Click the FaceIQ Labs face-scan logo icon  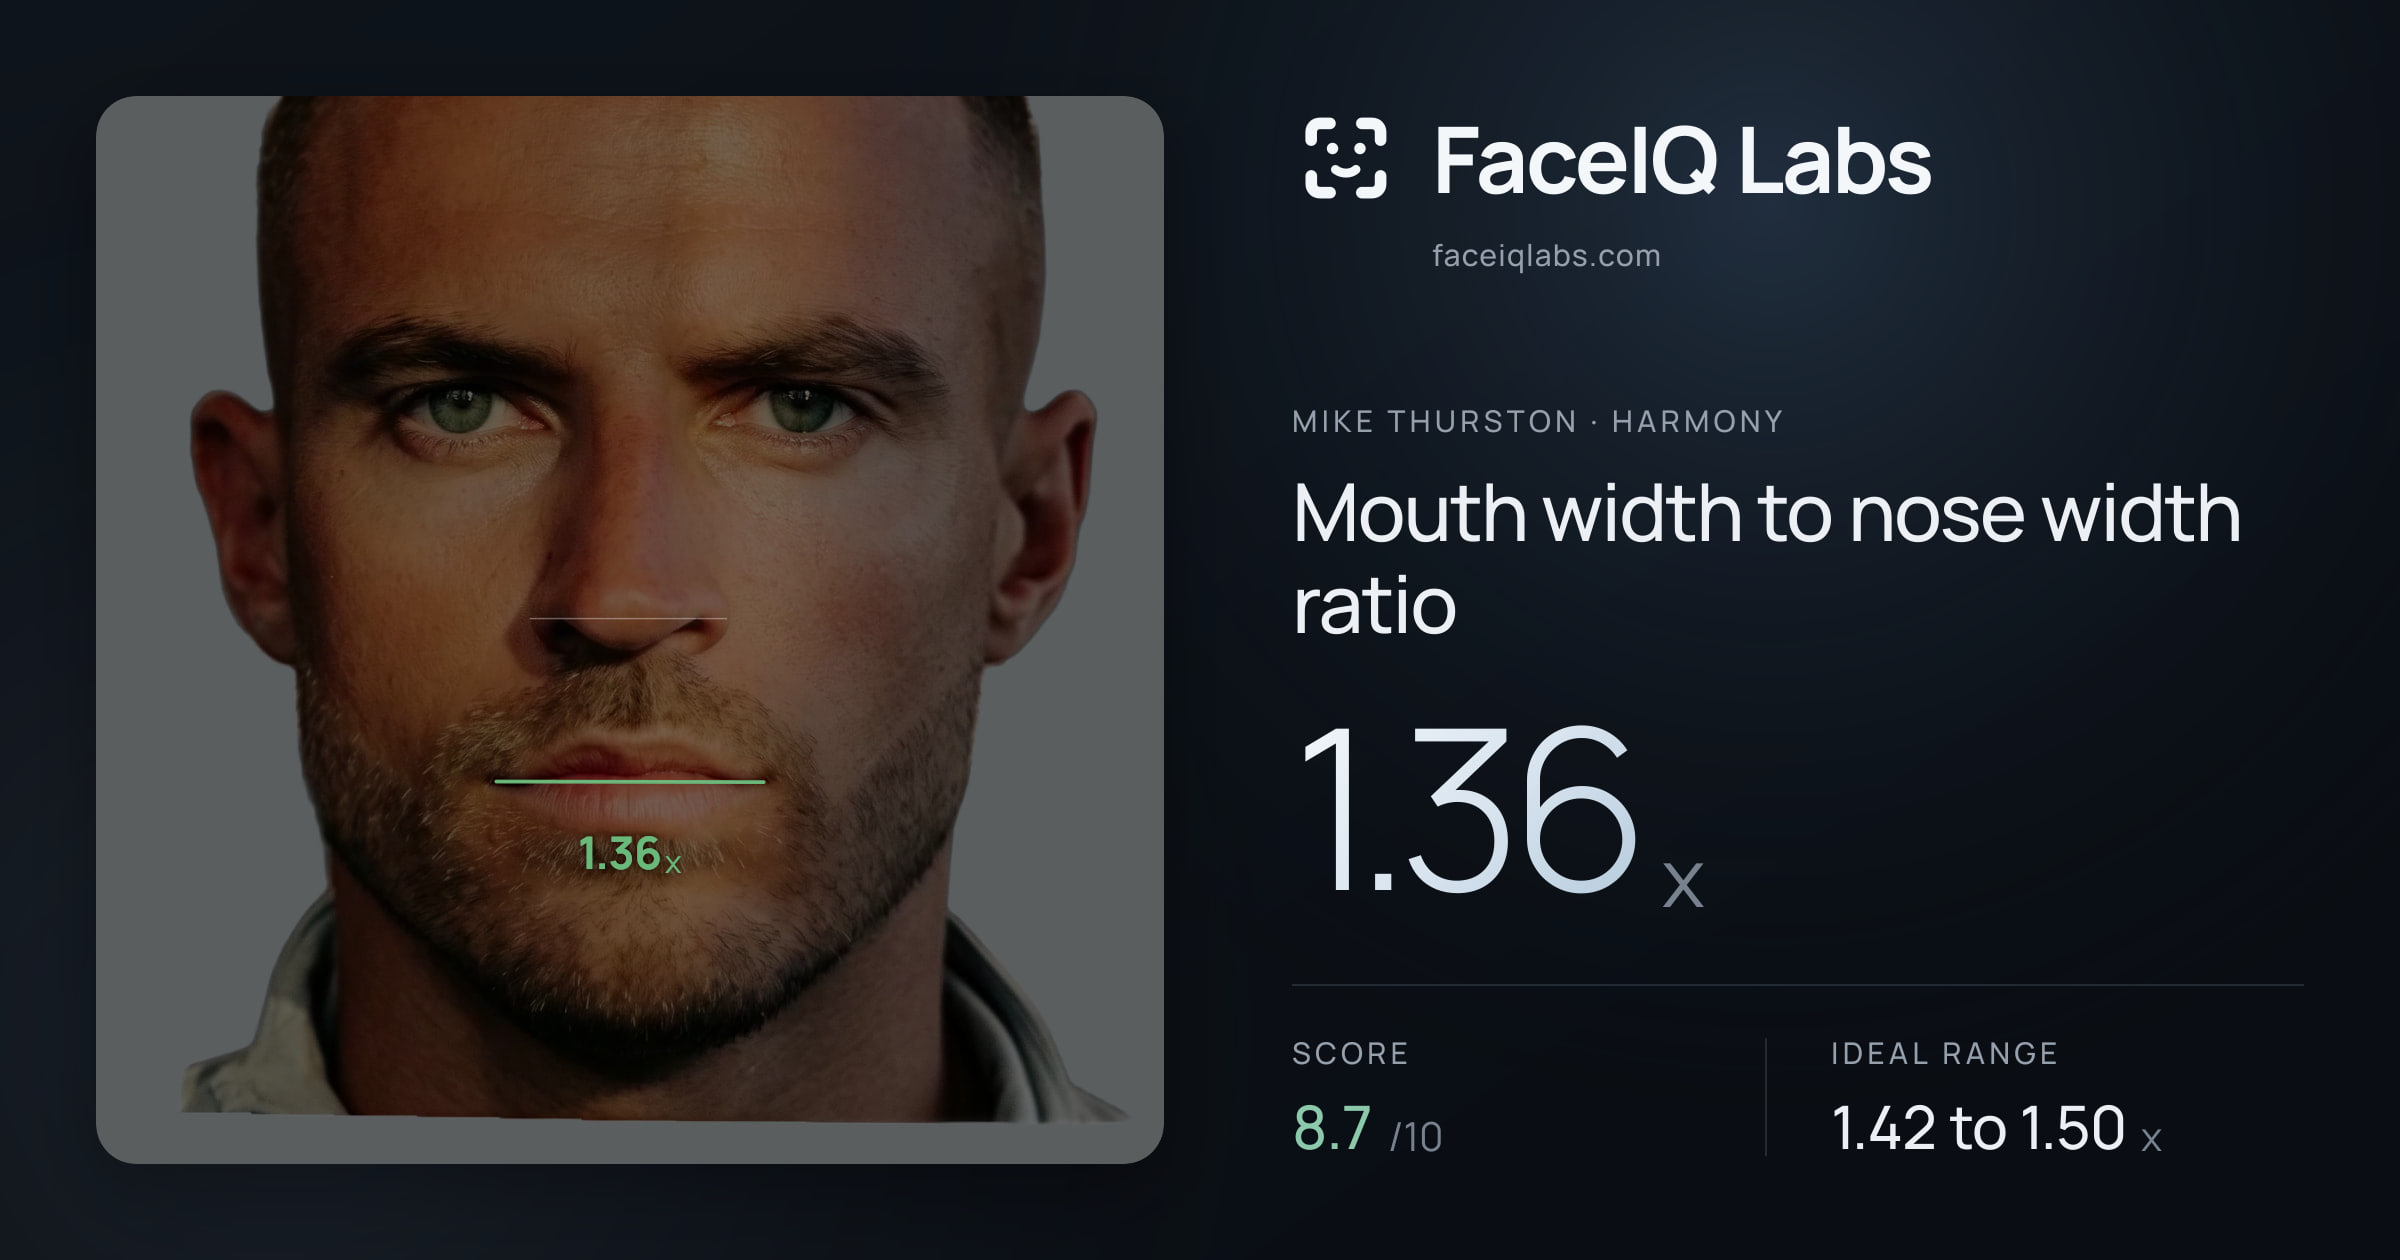coord(1346,158)
